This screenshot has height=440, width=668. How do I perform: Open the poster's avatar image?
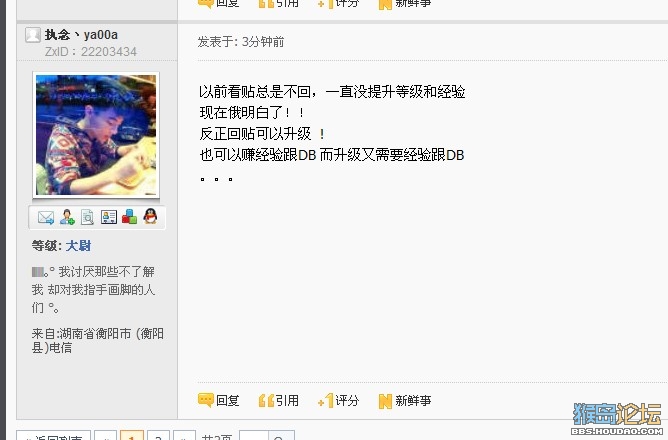click(x=96, y=135)
